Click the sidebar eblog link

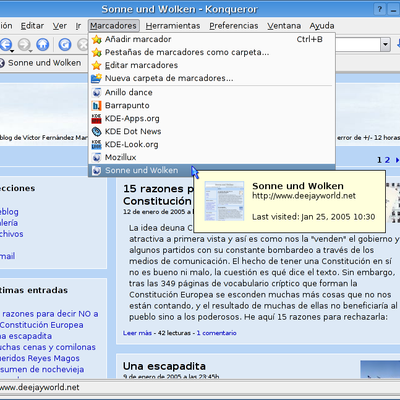click(x=9, y=212)
